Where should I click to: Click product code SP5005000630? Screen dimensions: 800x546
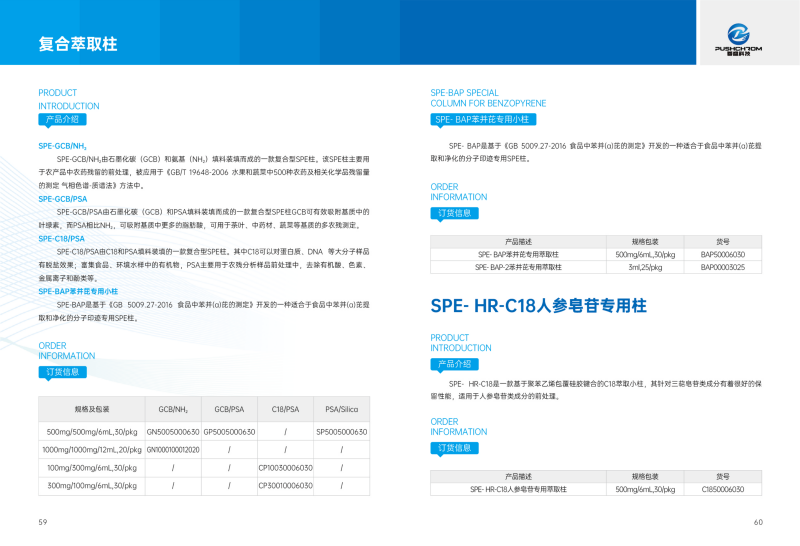click(341, 432)
